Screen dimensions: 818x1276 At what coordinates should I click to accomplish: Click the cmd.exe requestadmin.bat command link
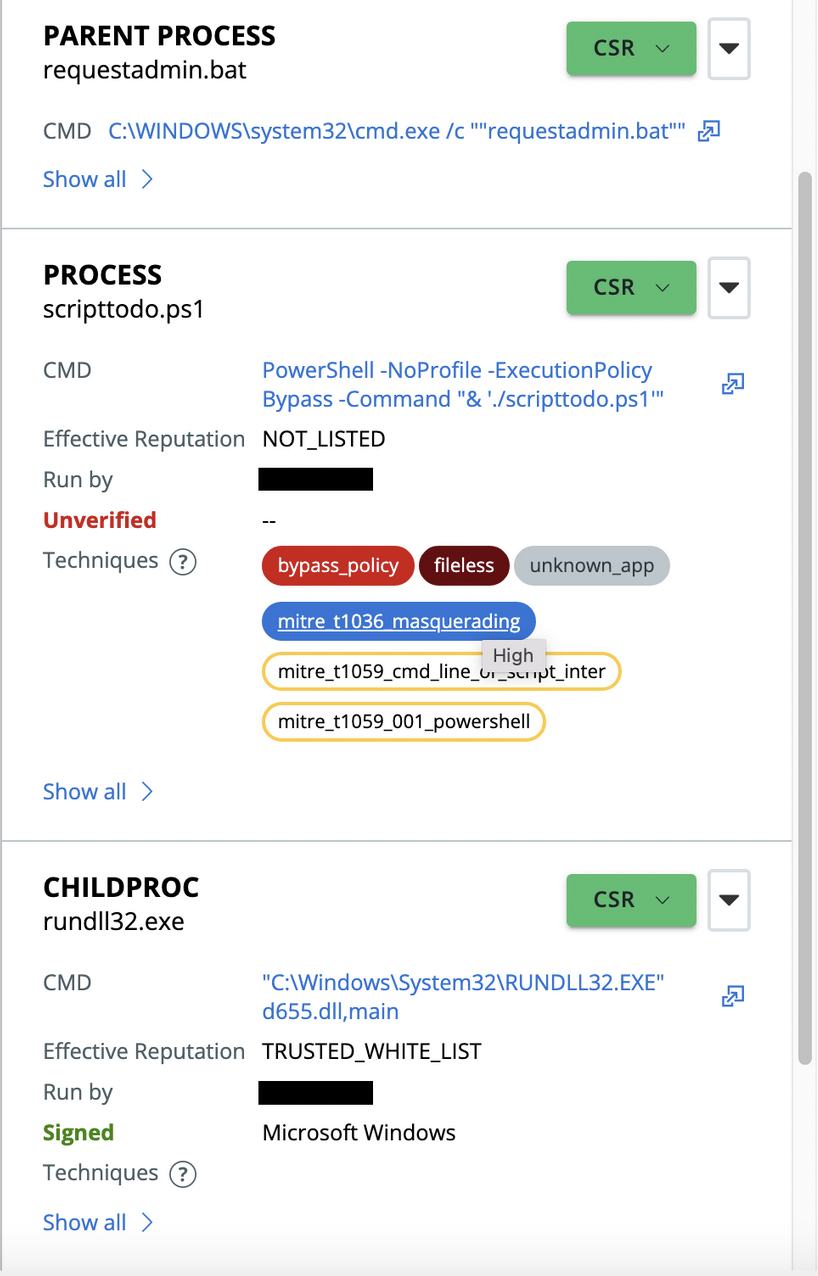pos(396,131)
